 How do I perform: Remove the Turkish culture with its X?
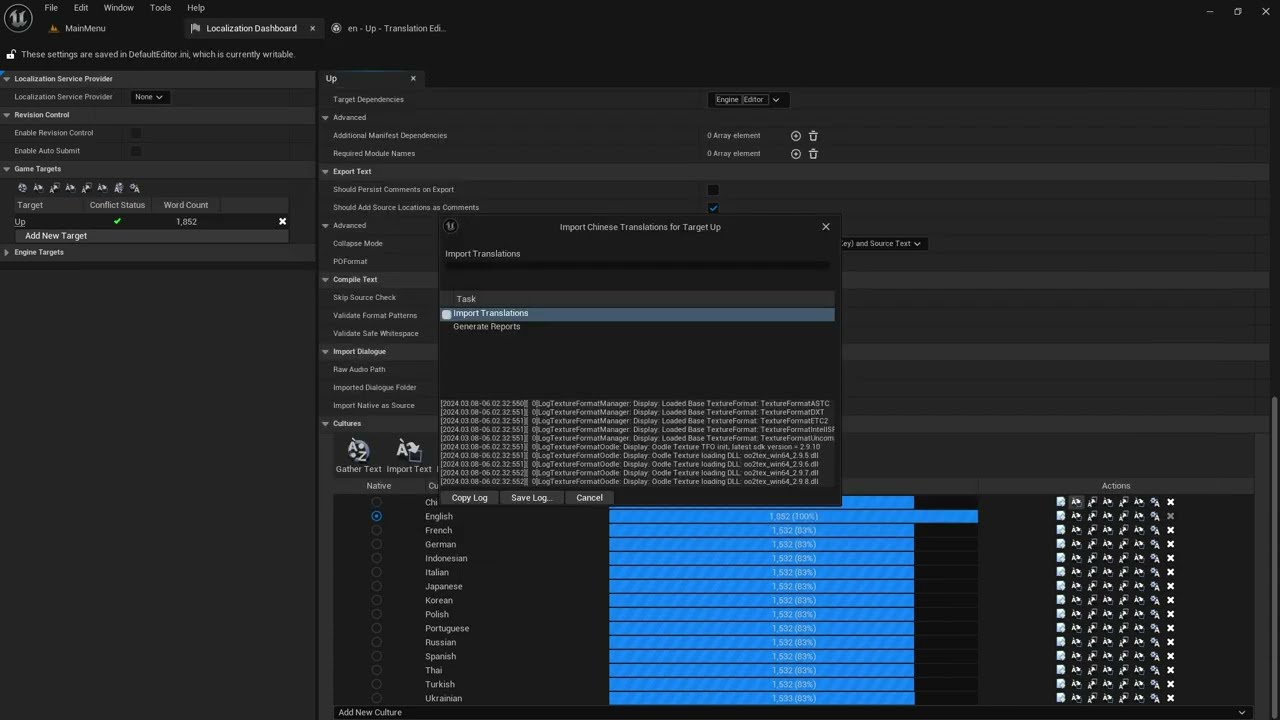pos(1171,684)
